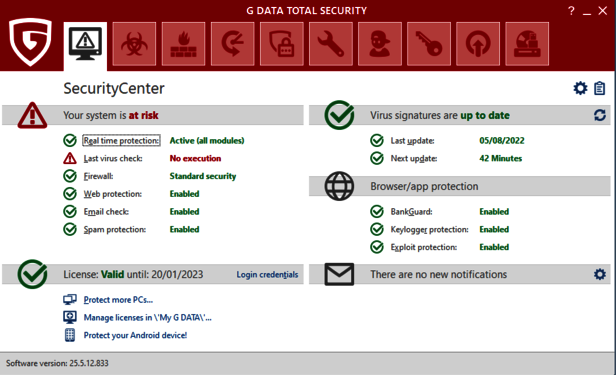Open the Password Manager lock icon
This screenshot has width=616, height=375.
pyautogui.click(x=282, y=44)
